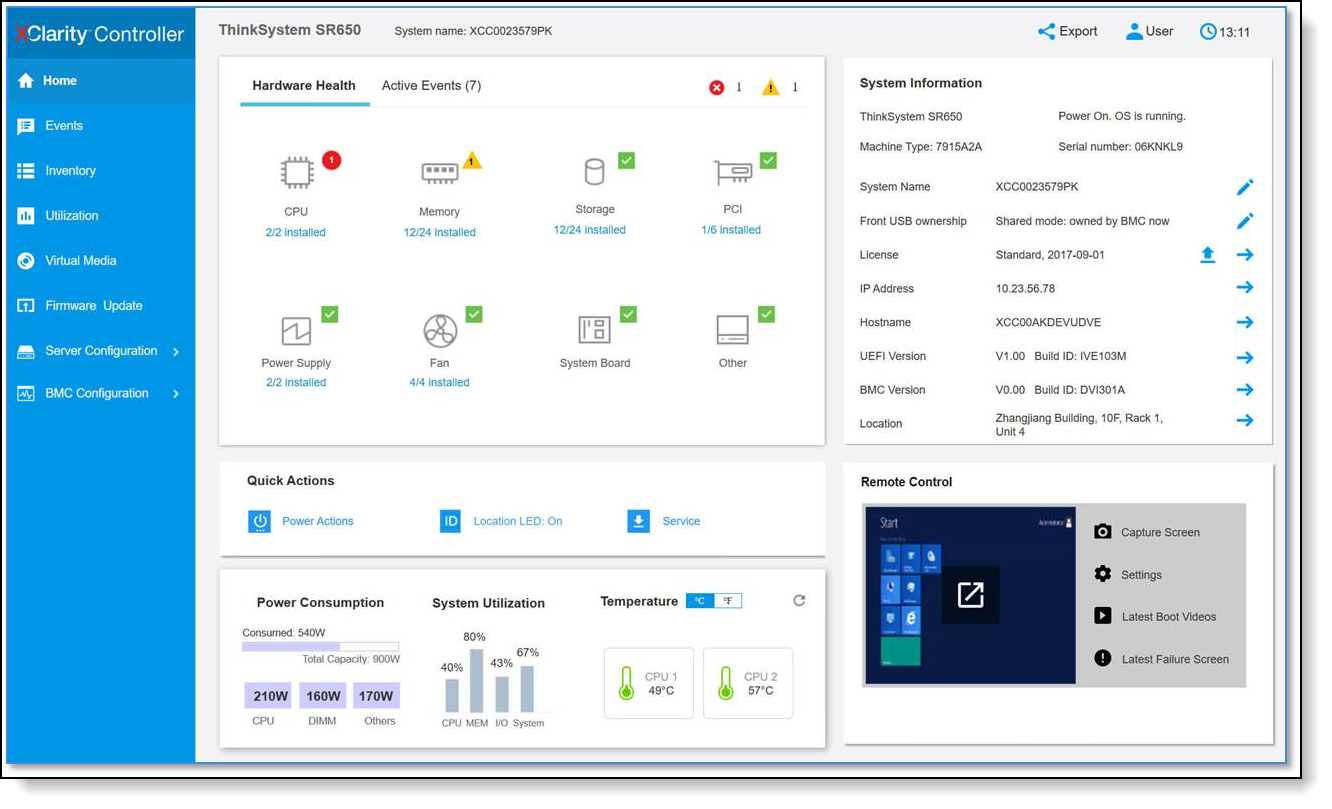Refresh the temperature readings
The image size is (1332, 809).
pyautogui.click(x=798, y=600)
